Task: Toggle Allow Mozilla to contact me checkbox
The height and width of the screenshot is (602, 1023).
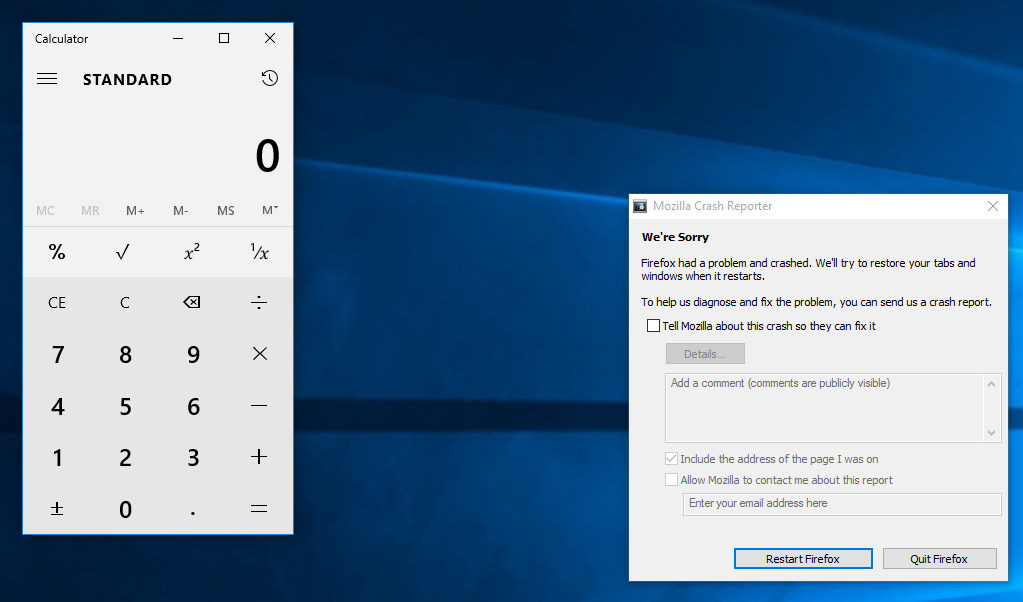Action: pyautogui.click(x=671, y=479)
